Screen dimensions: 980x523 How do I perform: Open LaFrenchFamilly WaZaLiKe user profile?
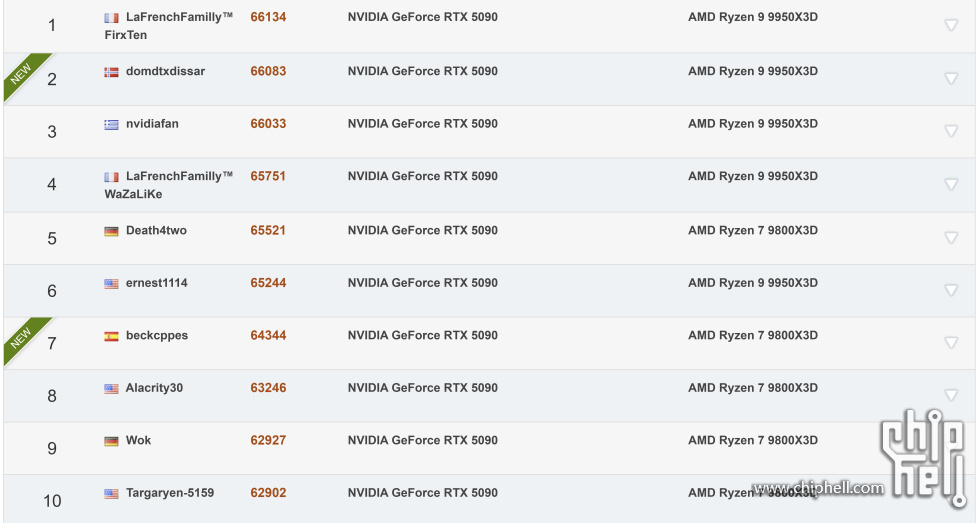169,185
